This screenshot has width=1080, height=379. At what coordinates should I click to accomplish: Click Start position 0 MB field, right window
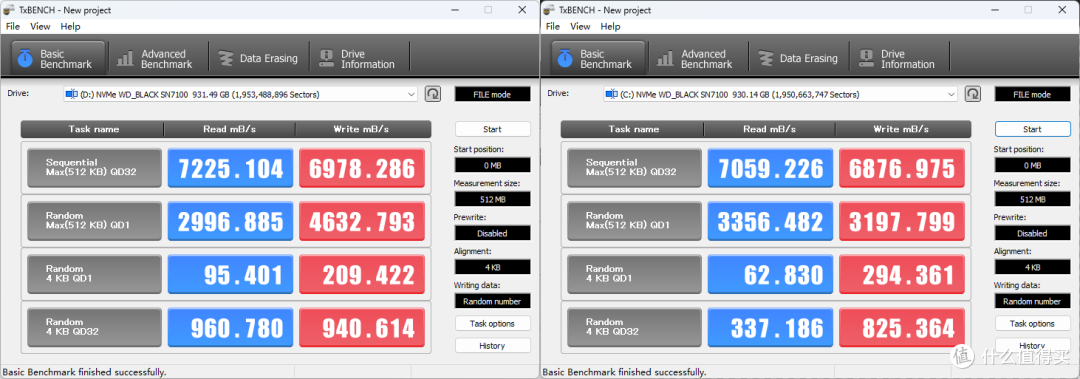(1032, 165)
